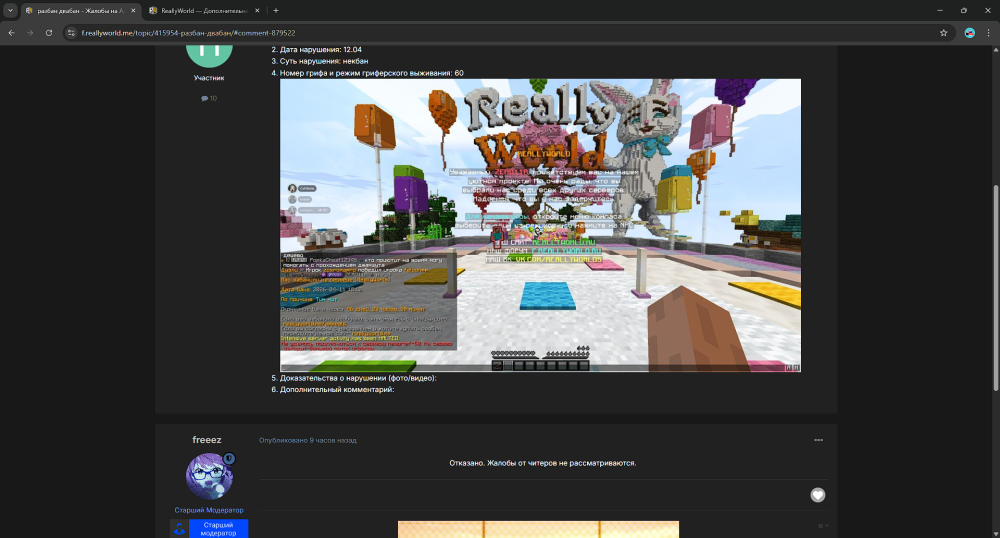Screen dimensions: 1000x538
Task: Select the active разбан двабан tab
Action: (x=78, y=10)
